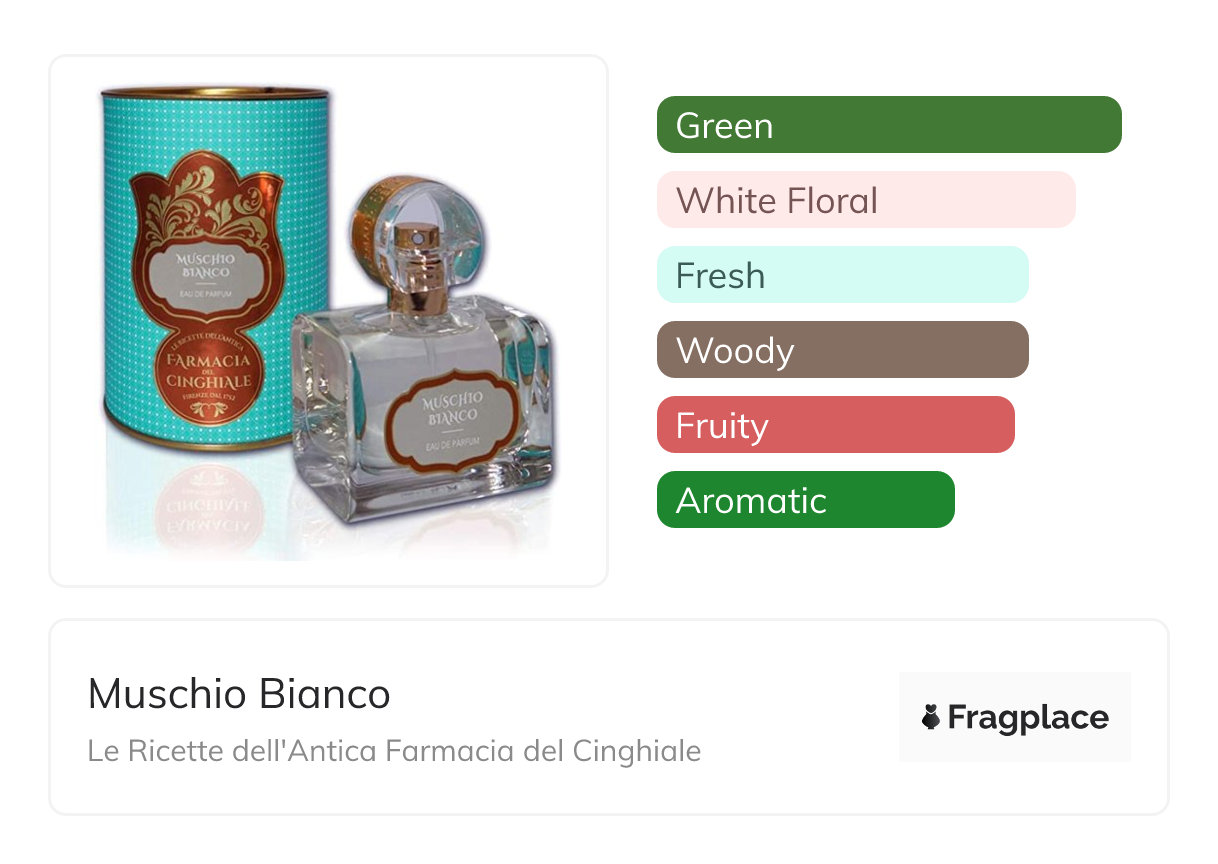Click the Aromatic label text
Screen dimensions: 1218x864
tap(751, 500)
